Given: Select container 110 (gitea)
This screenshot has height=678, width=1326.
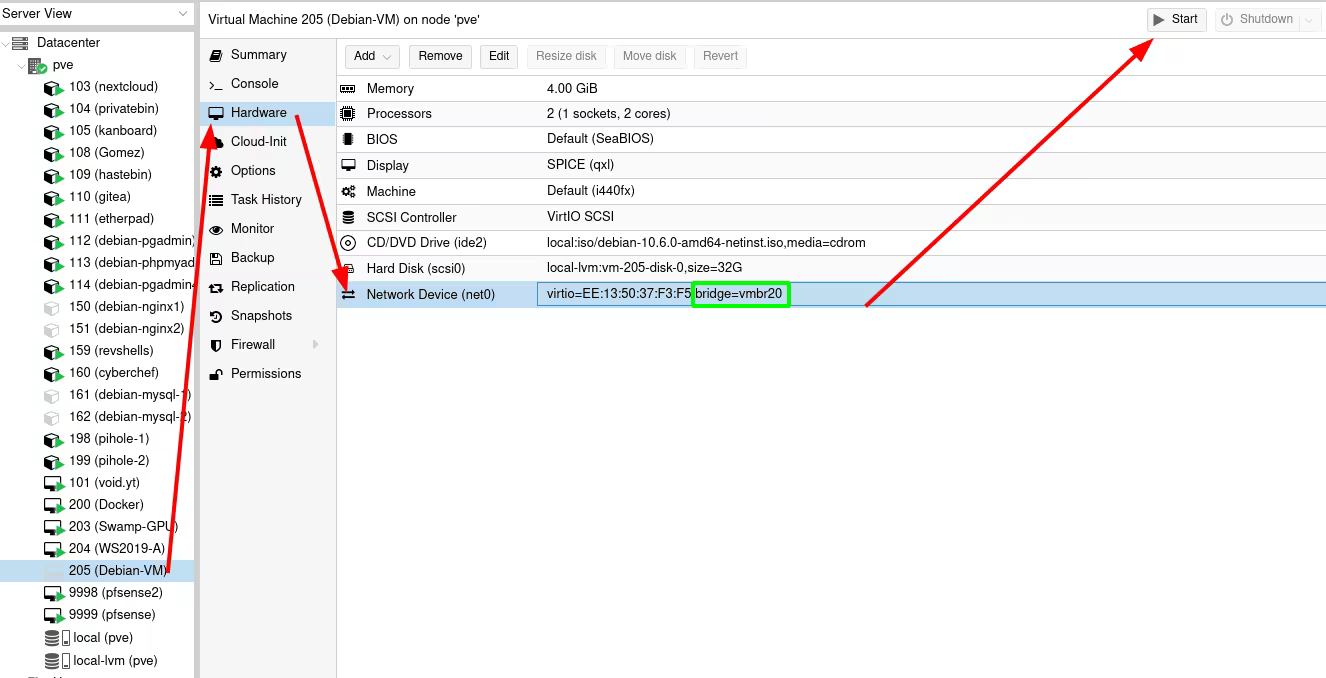Looking at the screenshot, I should click(100, 197).
